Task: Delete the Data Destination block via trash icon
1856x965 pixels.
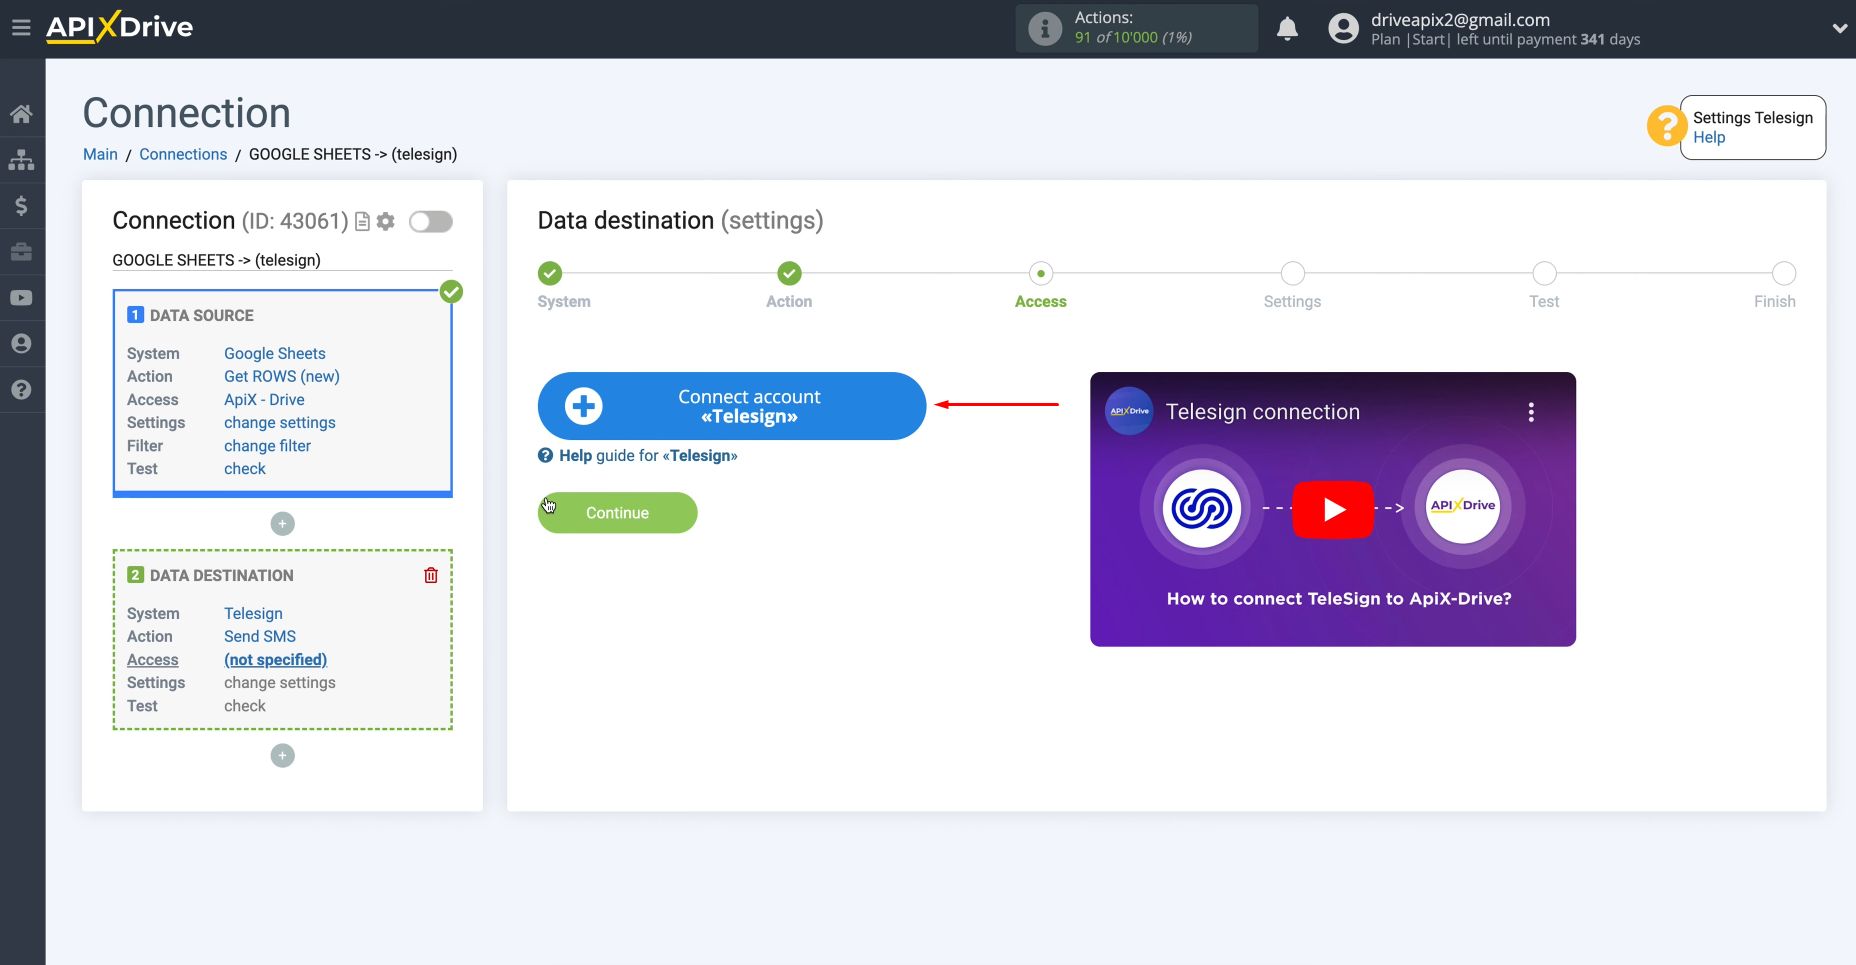Action: pos(431,575)
